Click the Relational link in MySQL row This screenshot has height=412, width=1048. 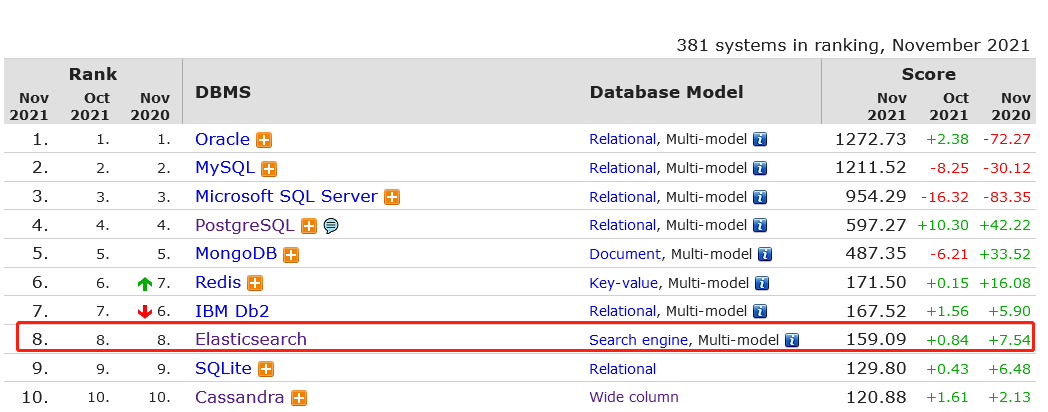click(622, 169)
